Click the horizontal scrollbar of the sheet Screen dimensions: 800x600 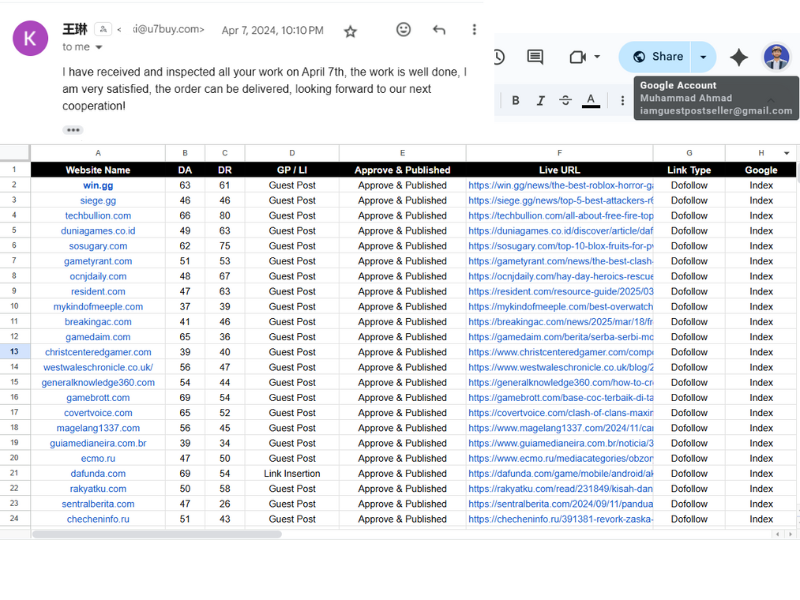pyautogui.click(x=157, y=534)
